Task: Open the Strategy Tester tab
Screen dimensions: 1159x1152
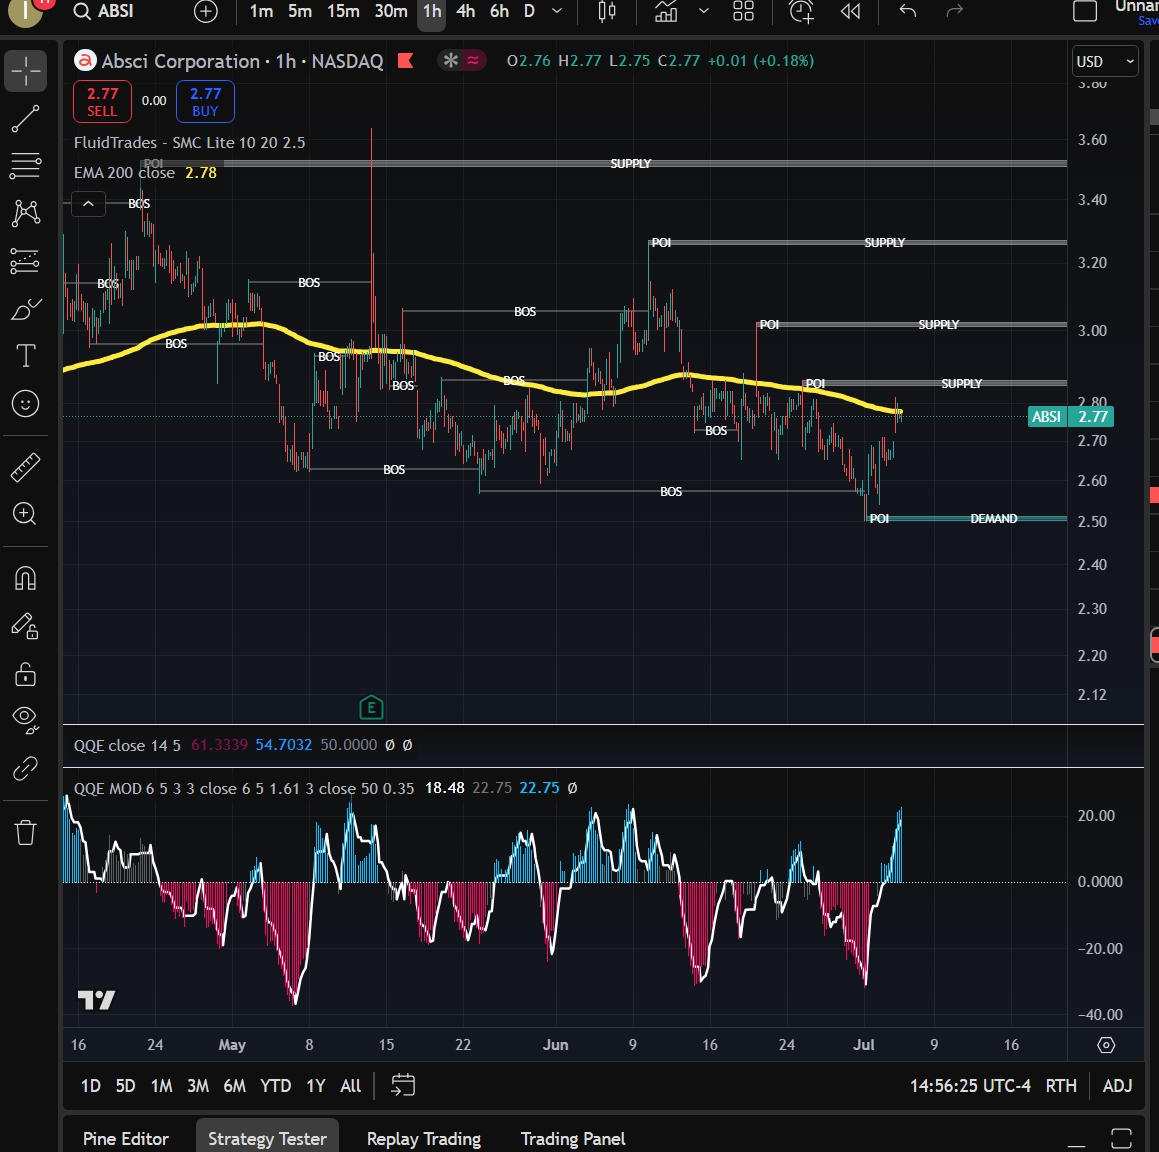Action: [267, 1139]
